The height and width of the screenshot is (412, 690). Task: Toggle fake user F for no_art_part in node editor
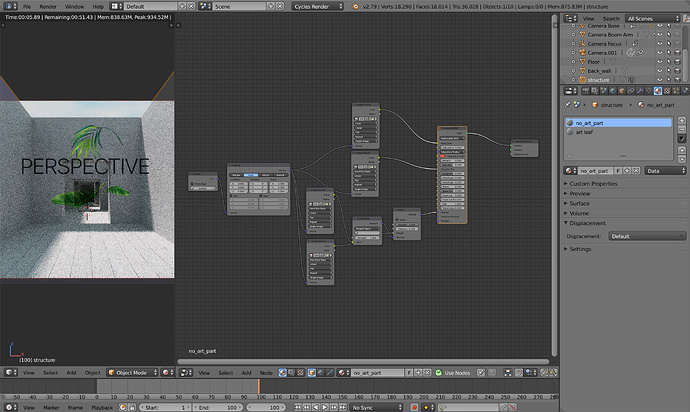(409, 372)
